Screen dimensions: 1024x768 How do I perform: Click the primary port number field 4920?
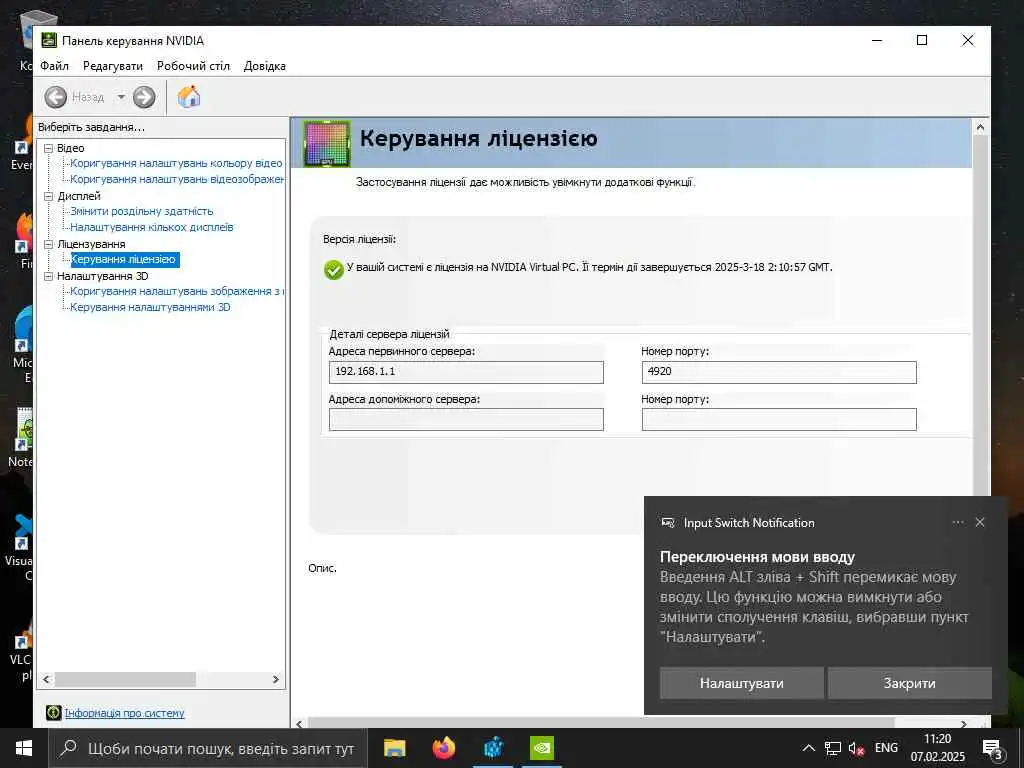tap(779, 372)
